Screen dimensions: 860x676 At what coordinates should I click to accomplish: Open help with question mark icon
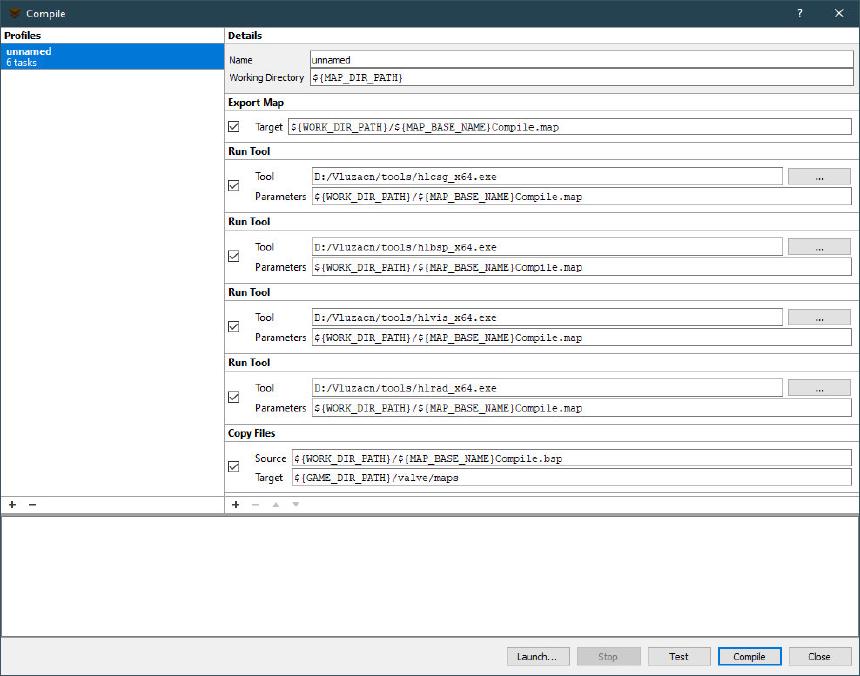(x=800, y=13)
